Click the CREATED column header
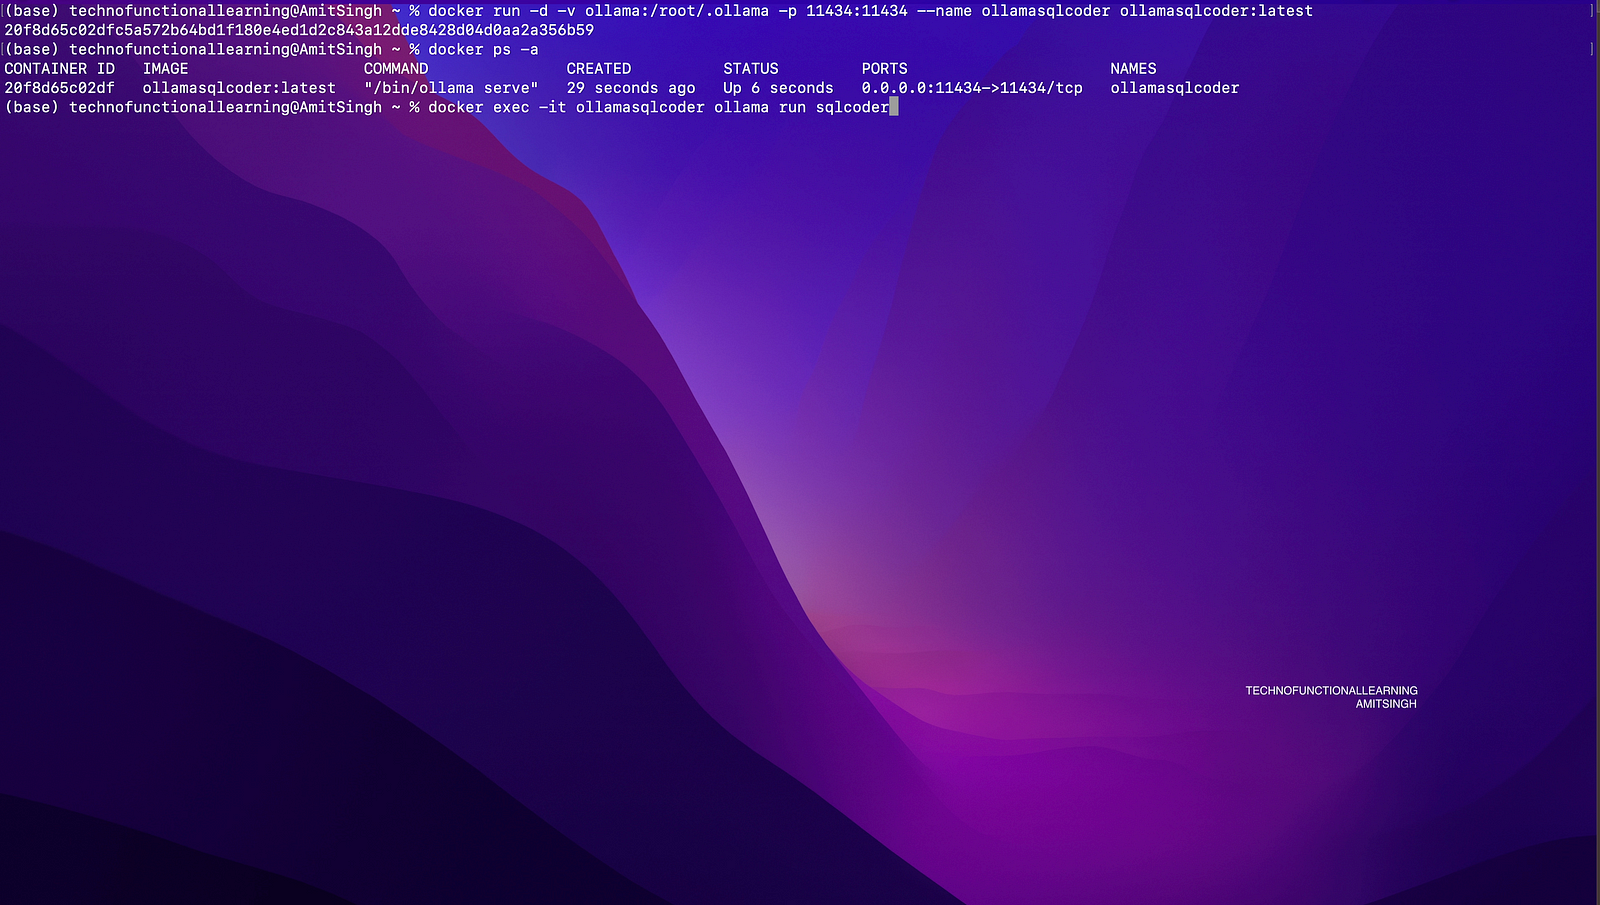 pyautogui.click(x=598, y=69)
